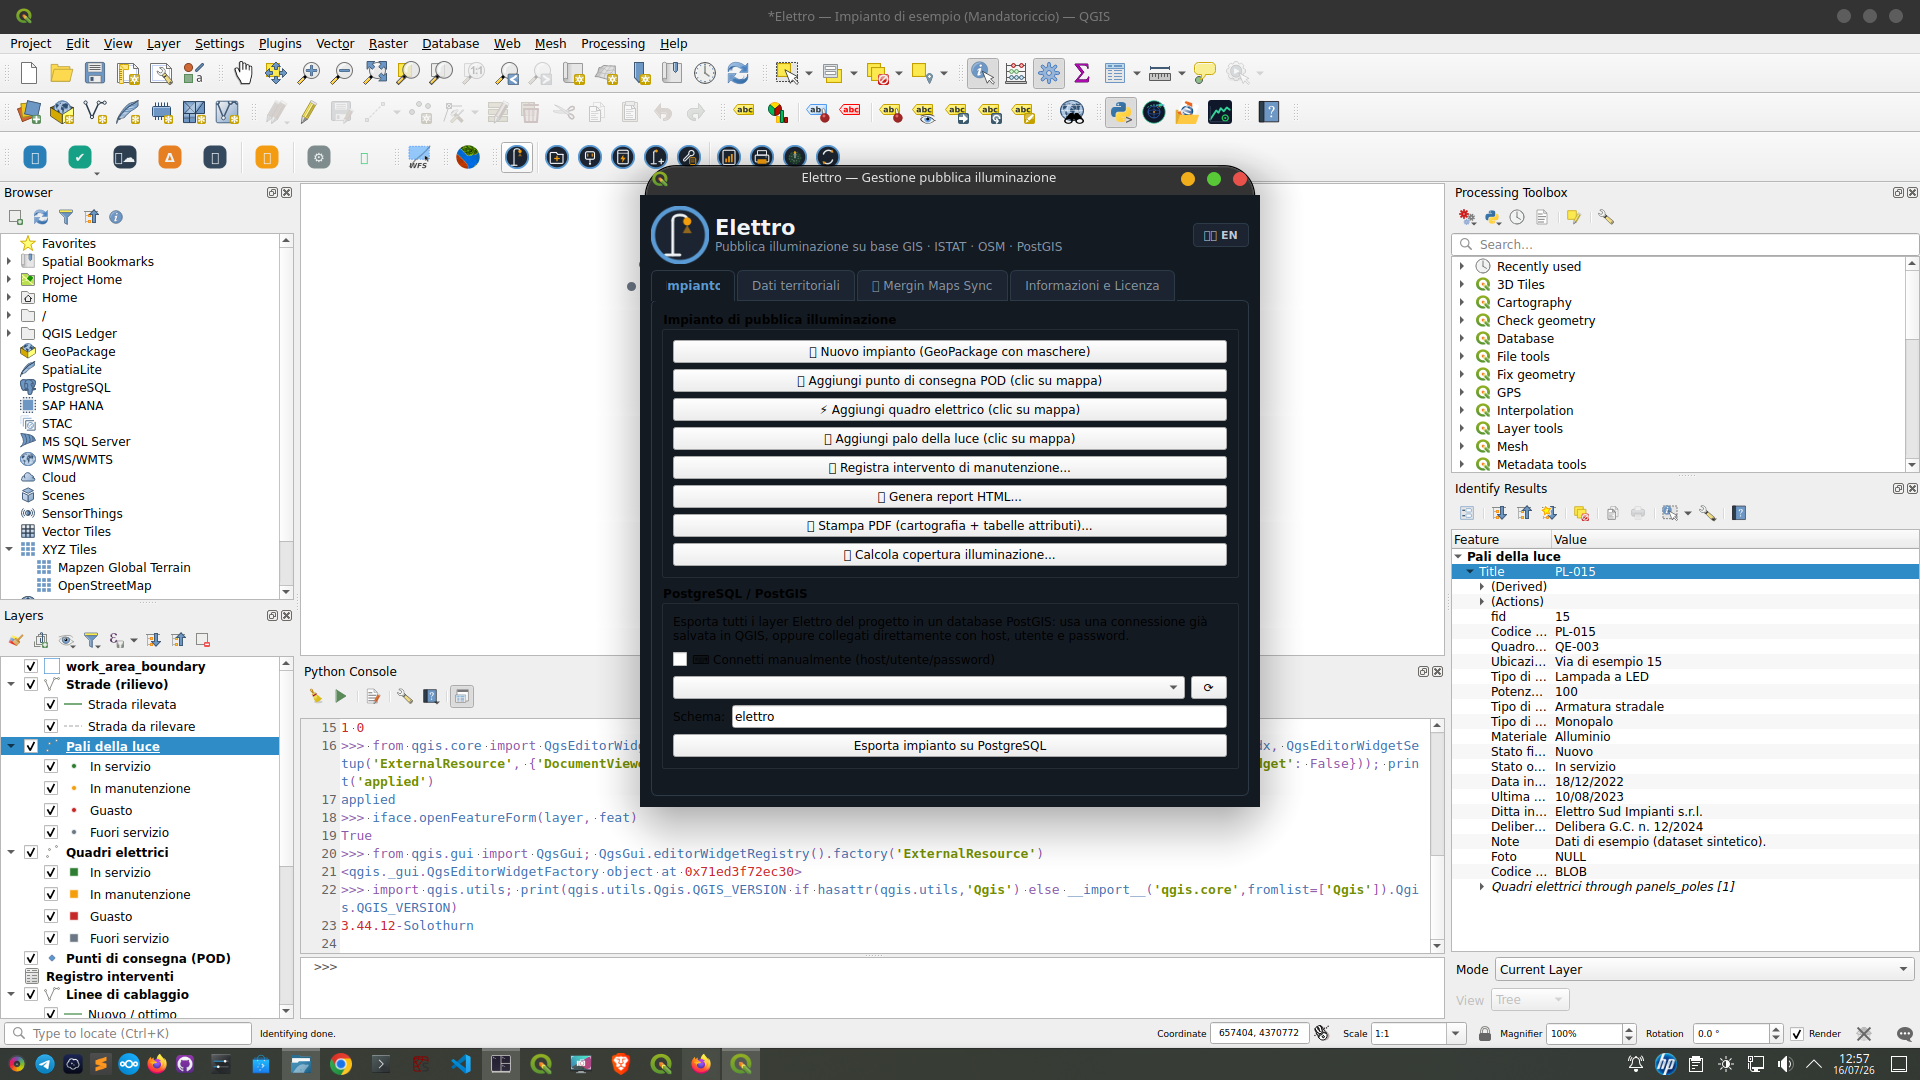1920x1080 pixels.
Task: Refresh the map canvas
Action: click(x=738, y=73)
